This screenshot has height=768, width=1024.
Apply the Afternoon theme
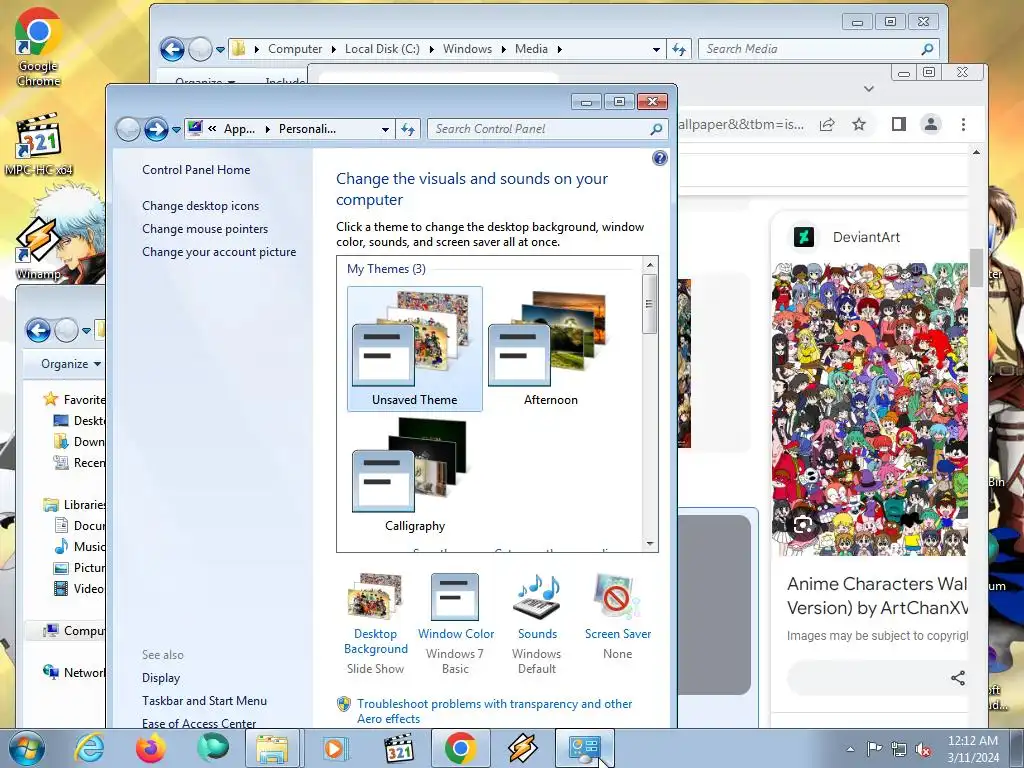point(550,348)
